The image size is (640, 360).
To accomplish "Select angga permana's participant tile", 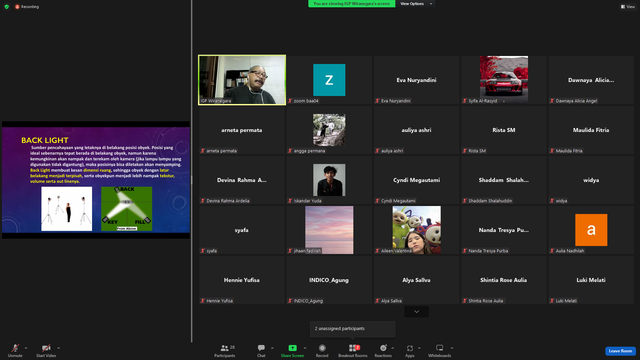I will 329,130.
